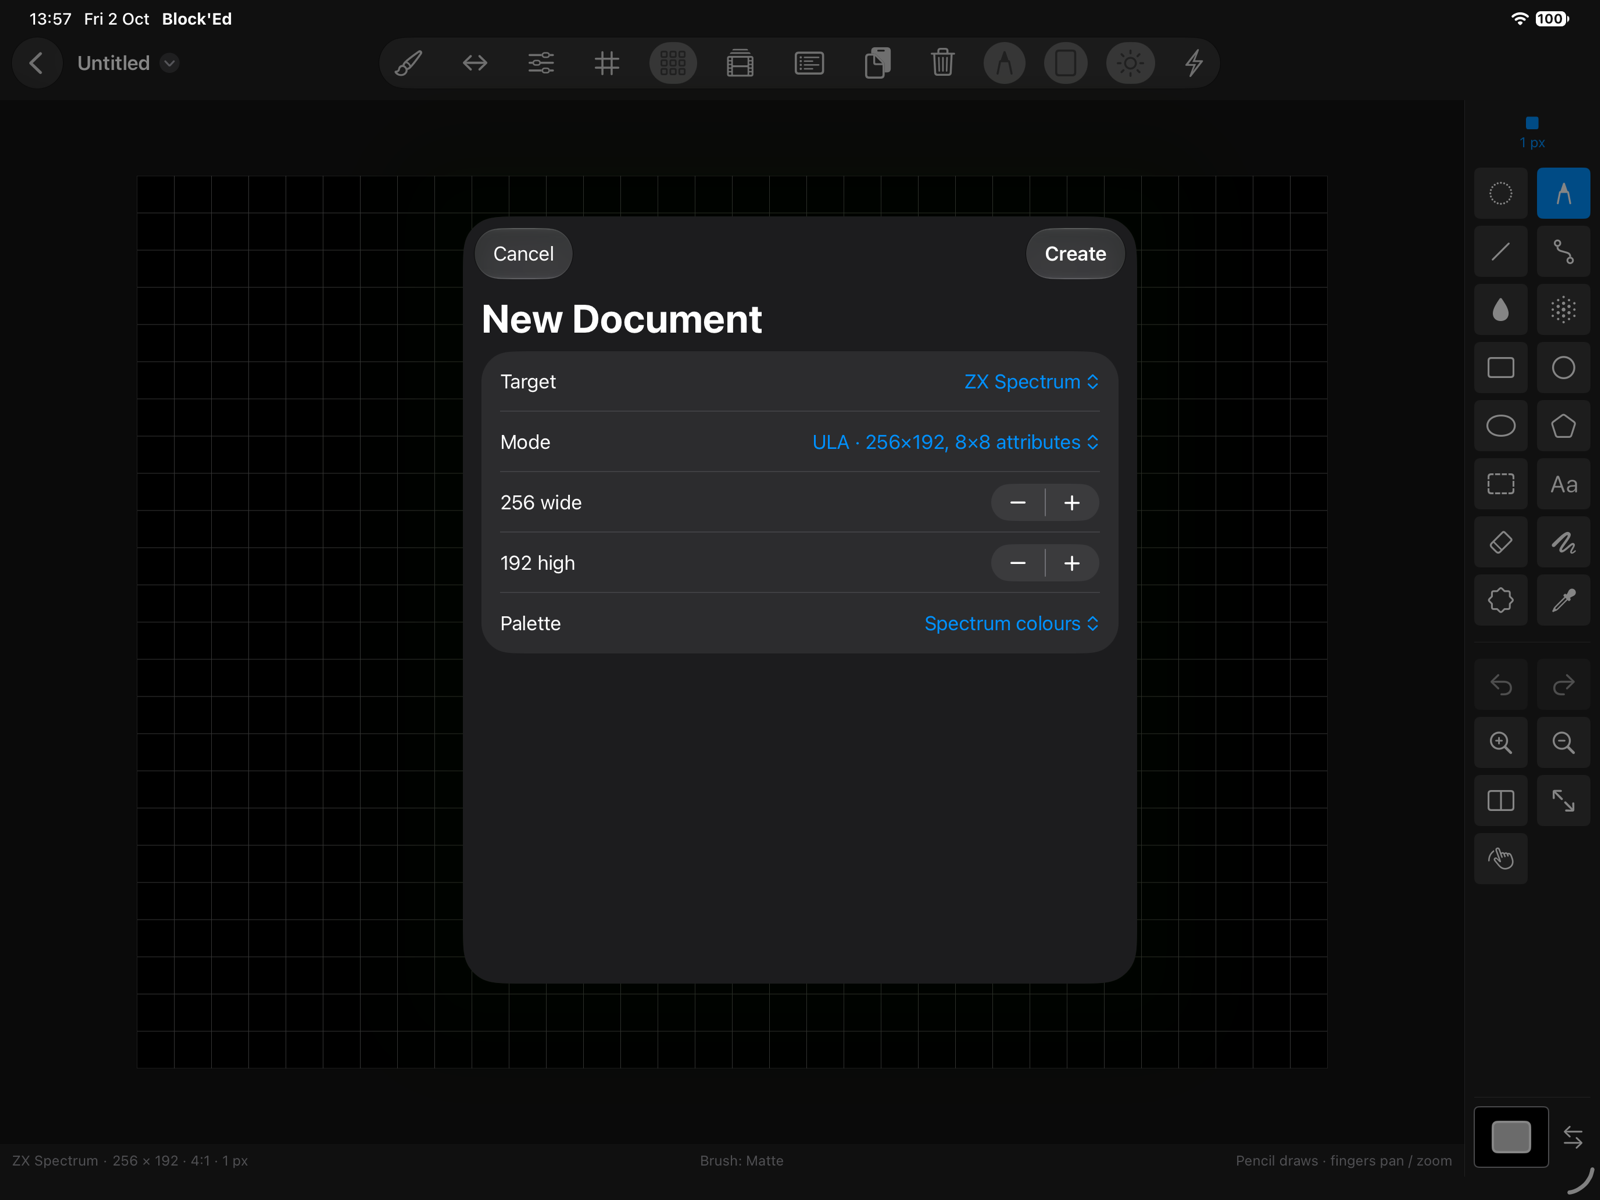1600x1200 pixels.
Task: Tap Cancel in New Document dialog
Action: point(523,254)
